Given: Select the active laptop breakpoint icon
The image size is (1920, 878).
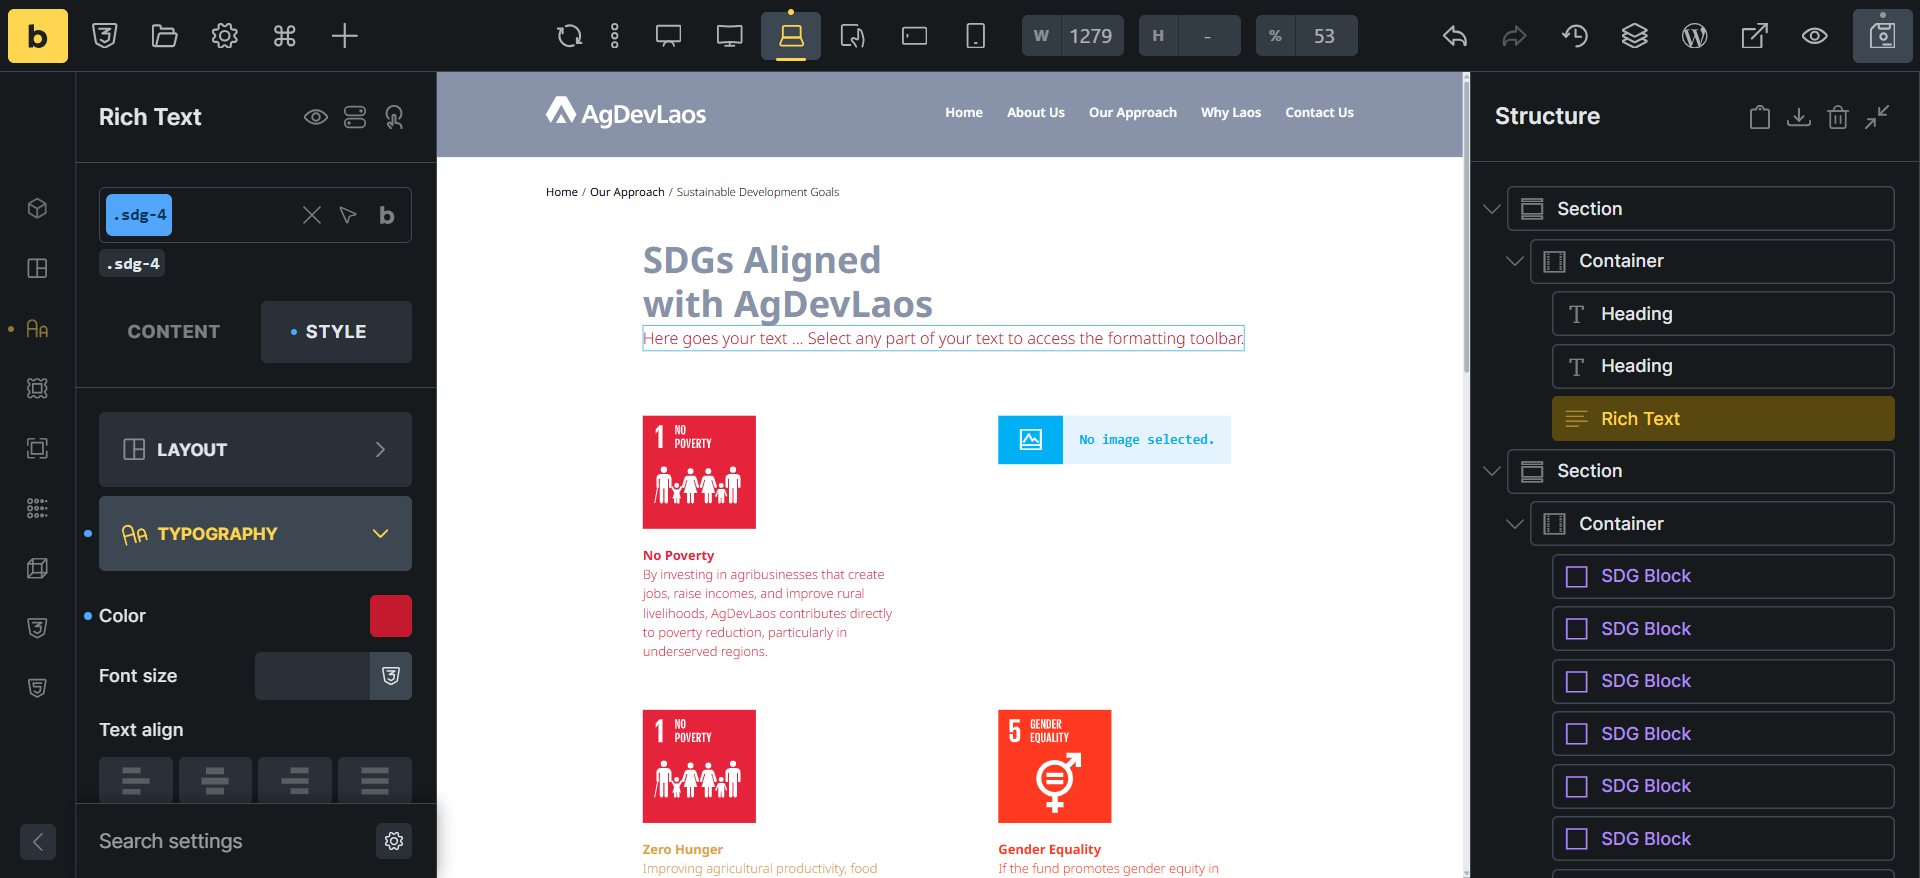Looking at the screenshot, I should coord(791,36).
